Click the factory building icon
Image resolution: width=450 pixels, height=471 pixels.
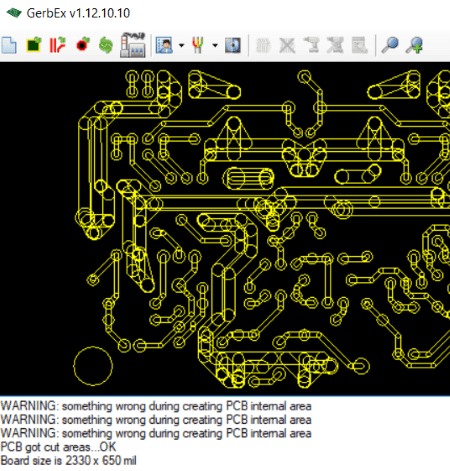(x=133, y=45)
